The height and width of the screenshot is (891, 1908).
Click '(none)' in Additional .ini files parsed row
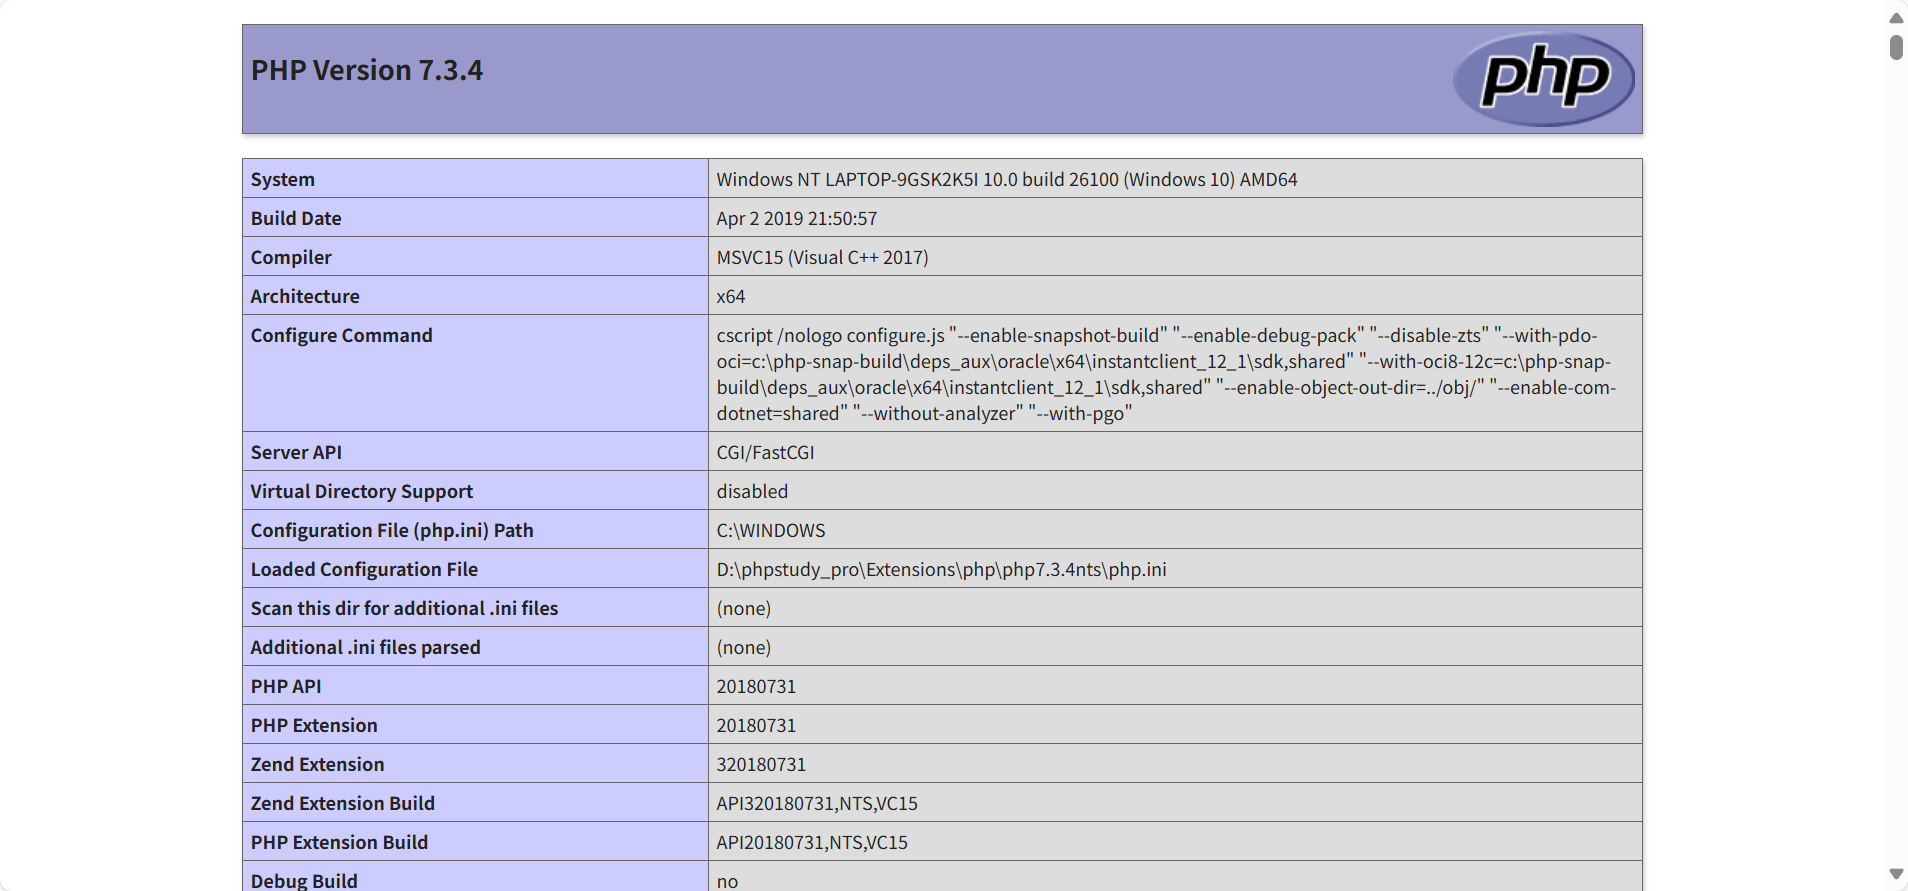[x=744, y=647]
